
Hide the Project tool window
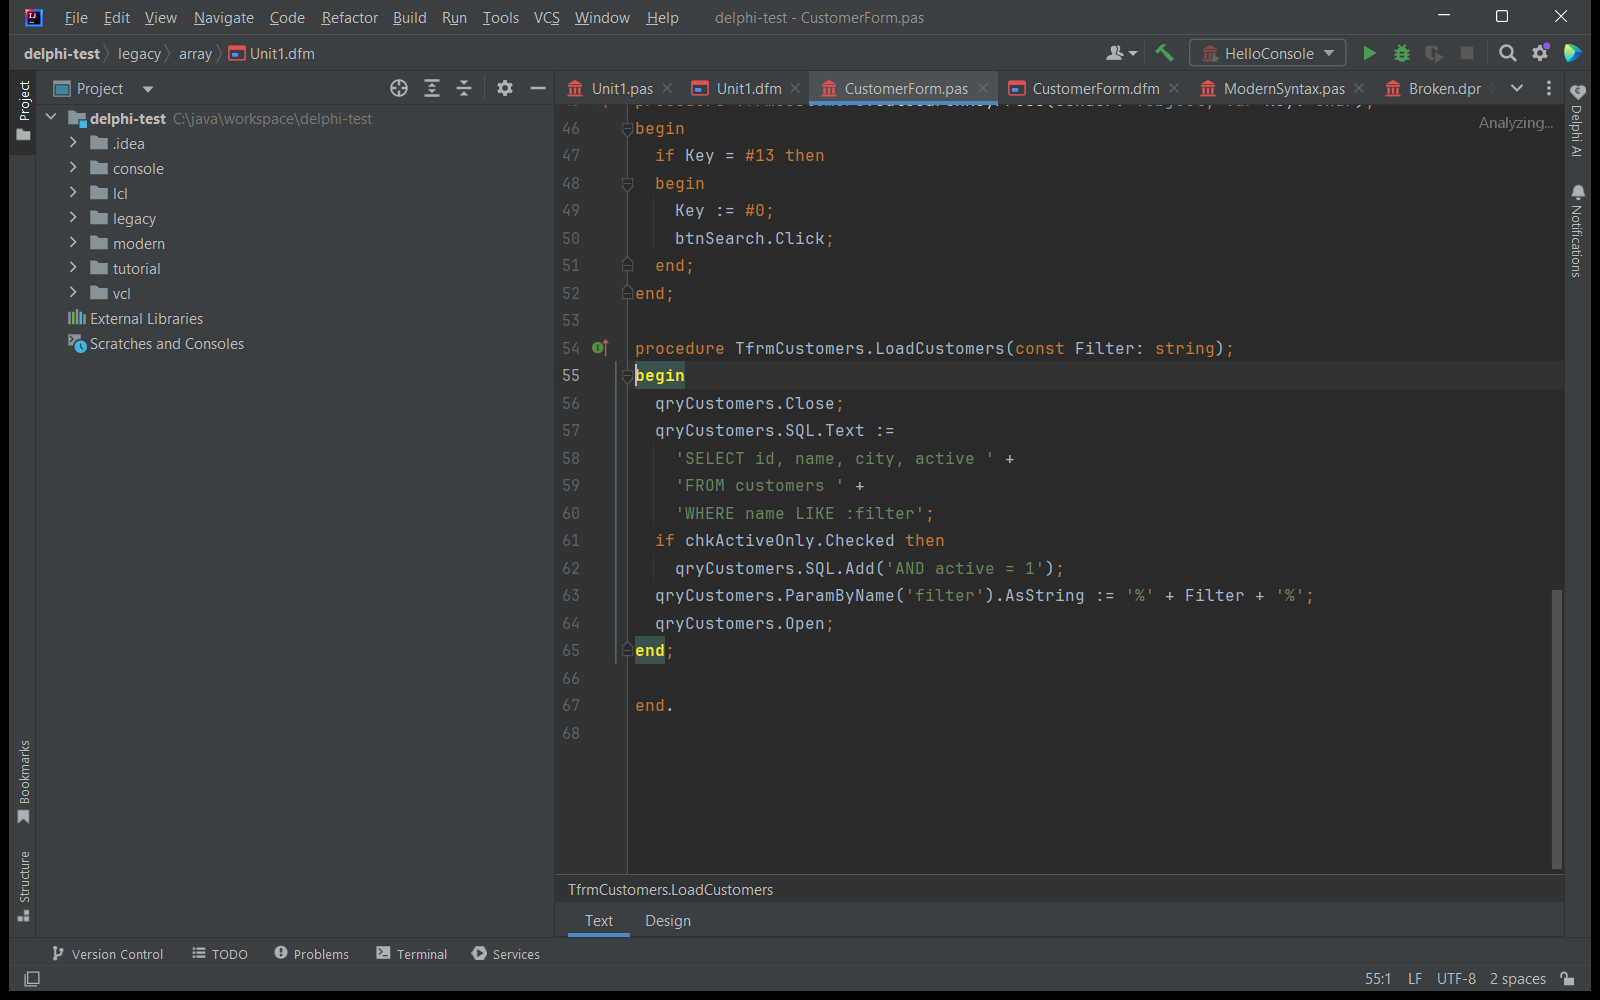tap(538, 88)
